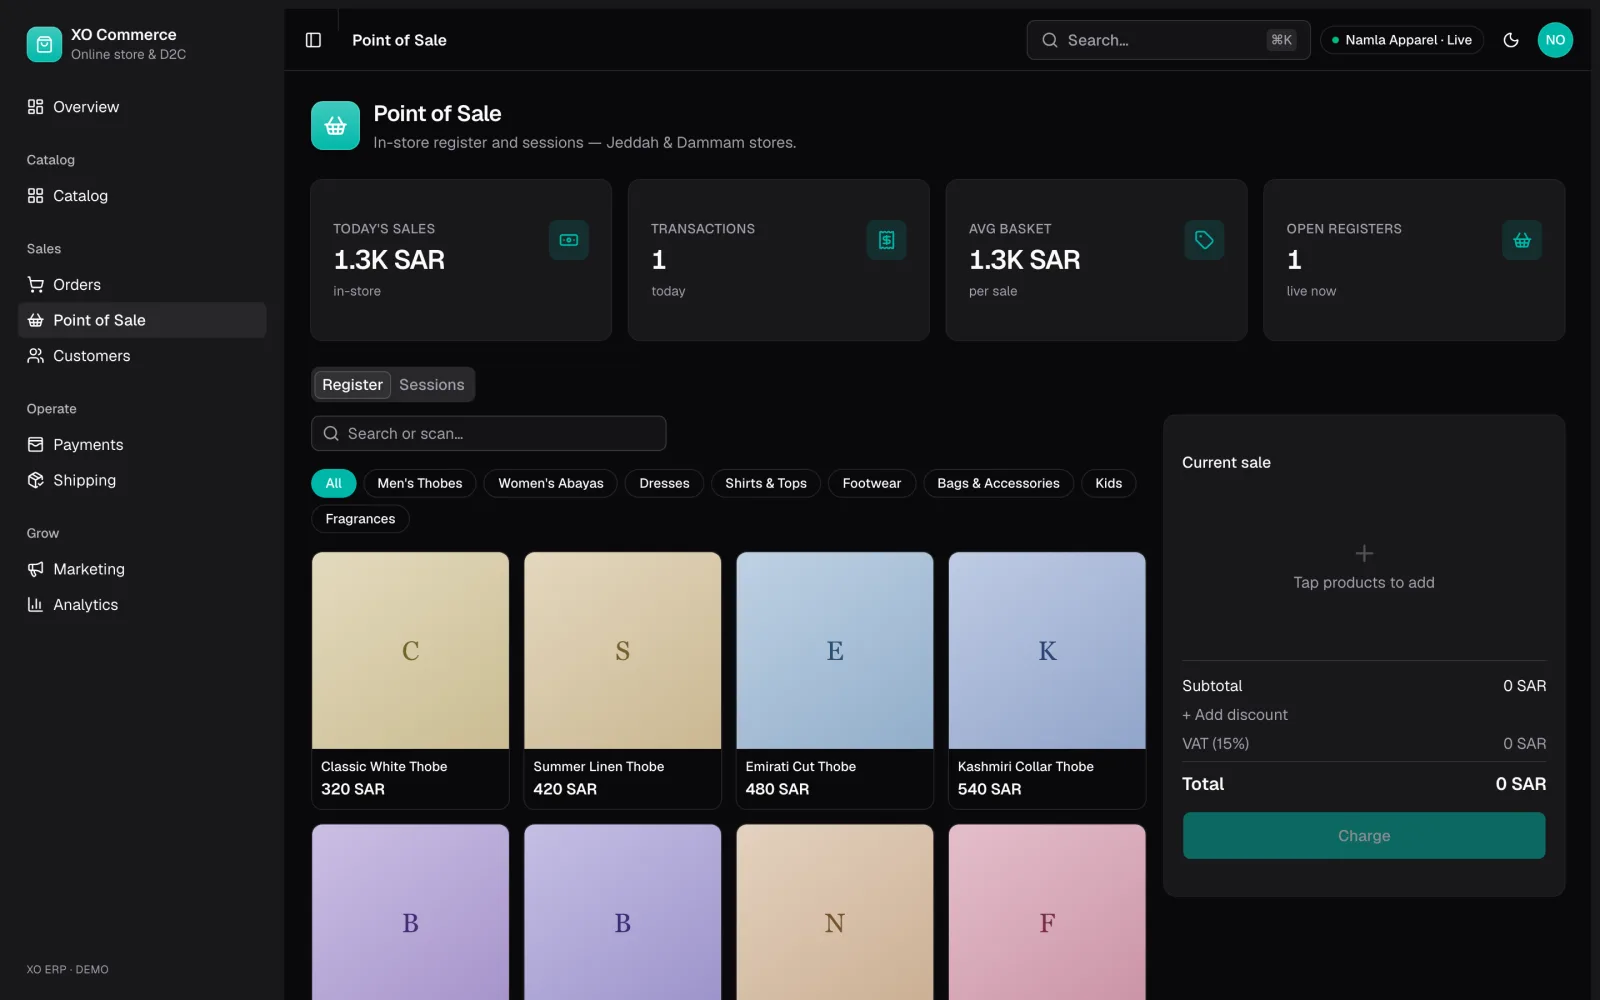
Task: Filter by Women's Abayas chip
Action: (x=551, y=483)
